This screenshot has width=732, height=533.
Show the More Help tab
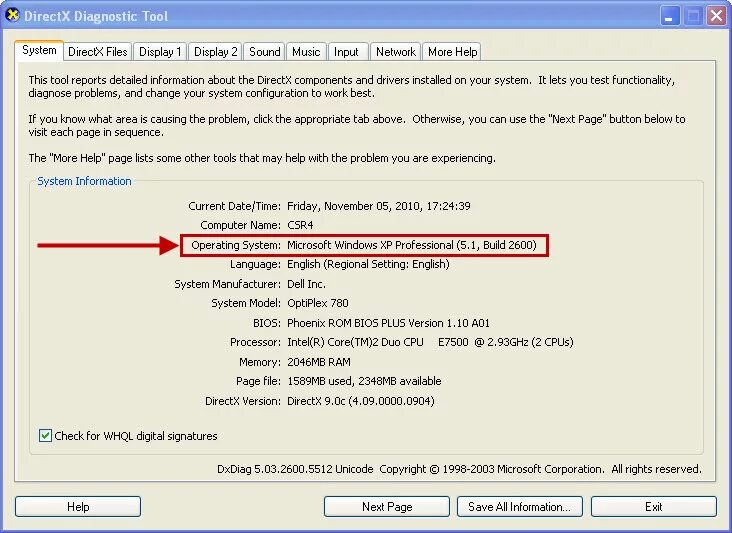(x=452, y=52)
